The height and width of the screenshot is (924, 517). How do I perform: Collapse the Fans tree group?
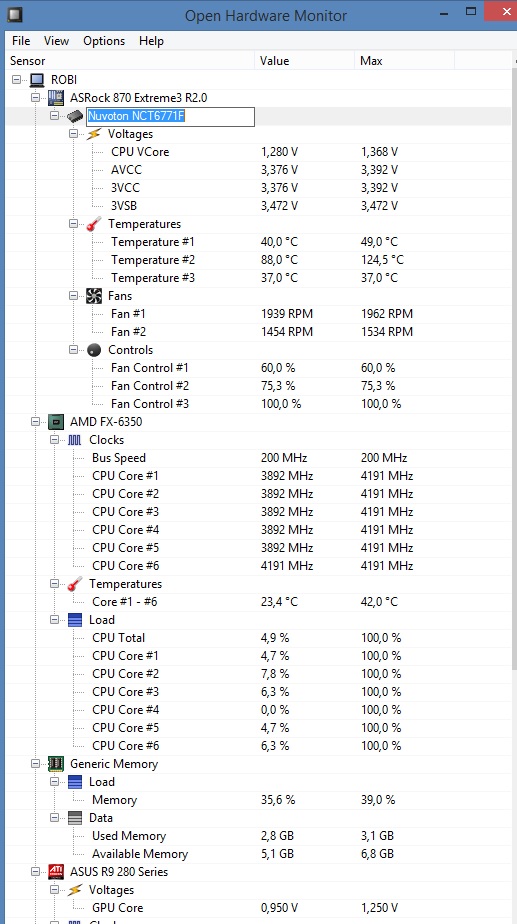click(73, 296)
